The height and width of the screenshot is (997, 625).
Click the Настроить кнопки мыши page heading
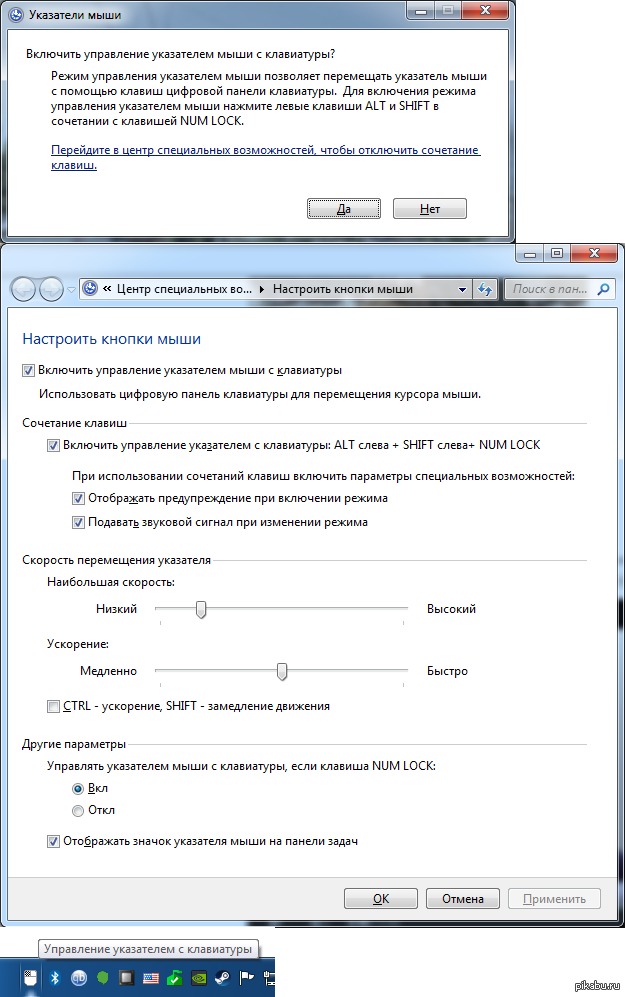click(111, 339)
